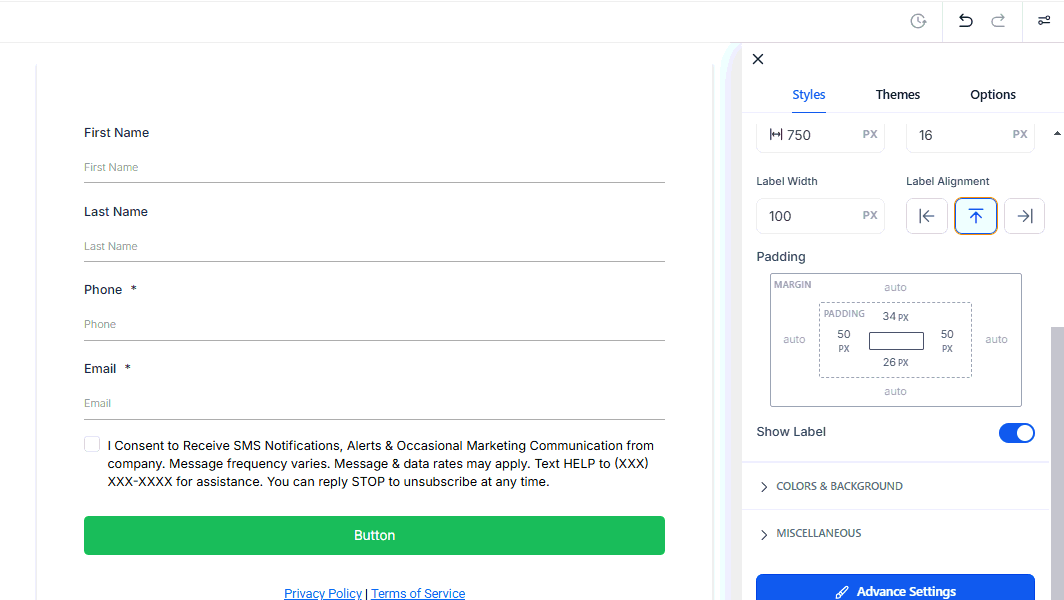1064x600 pixels.
Task: Switch to the Themes tab
Action: click(897, 95)
